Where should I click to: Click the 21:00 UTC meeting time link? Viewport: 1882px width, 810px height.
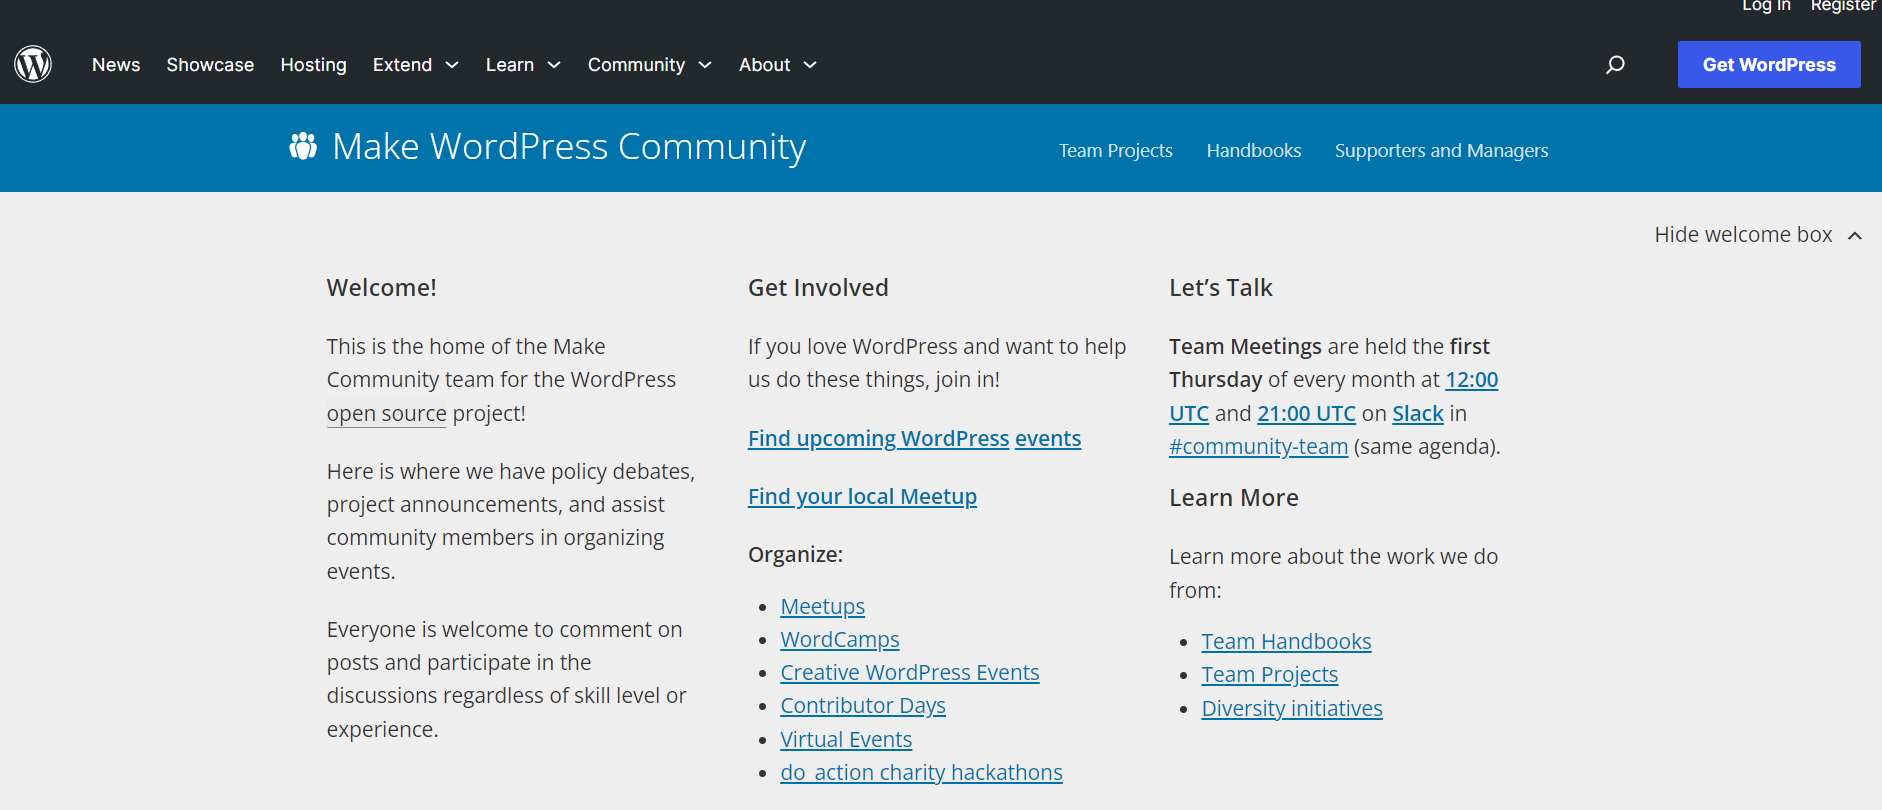coord(1306,413)
